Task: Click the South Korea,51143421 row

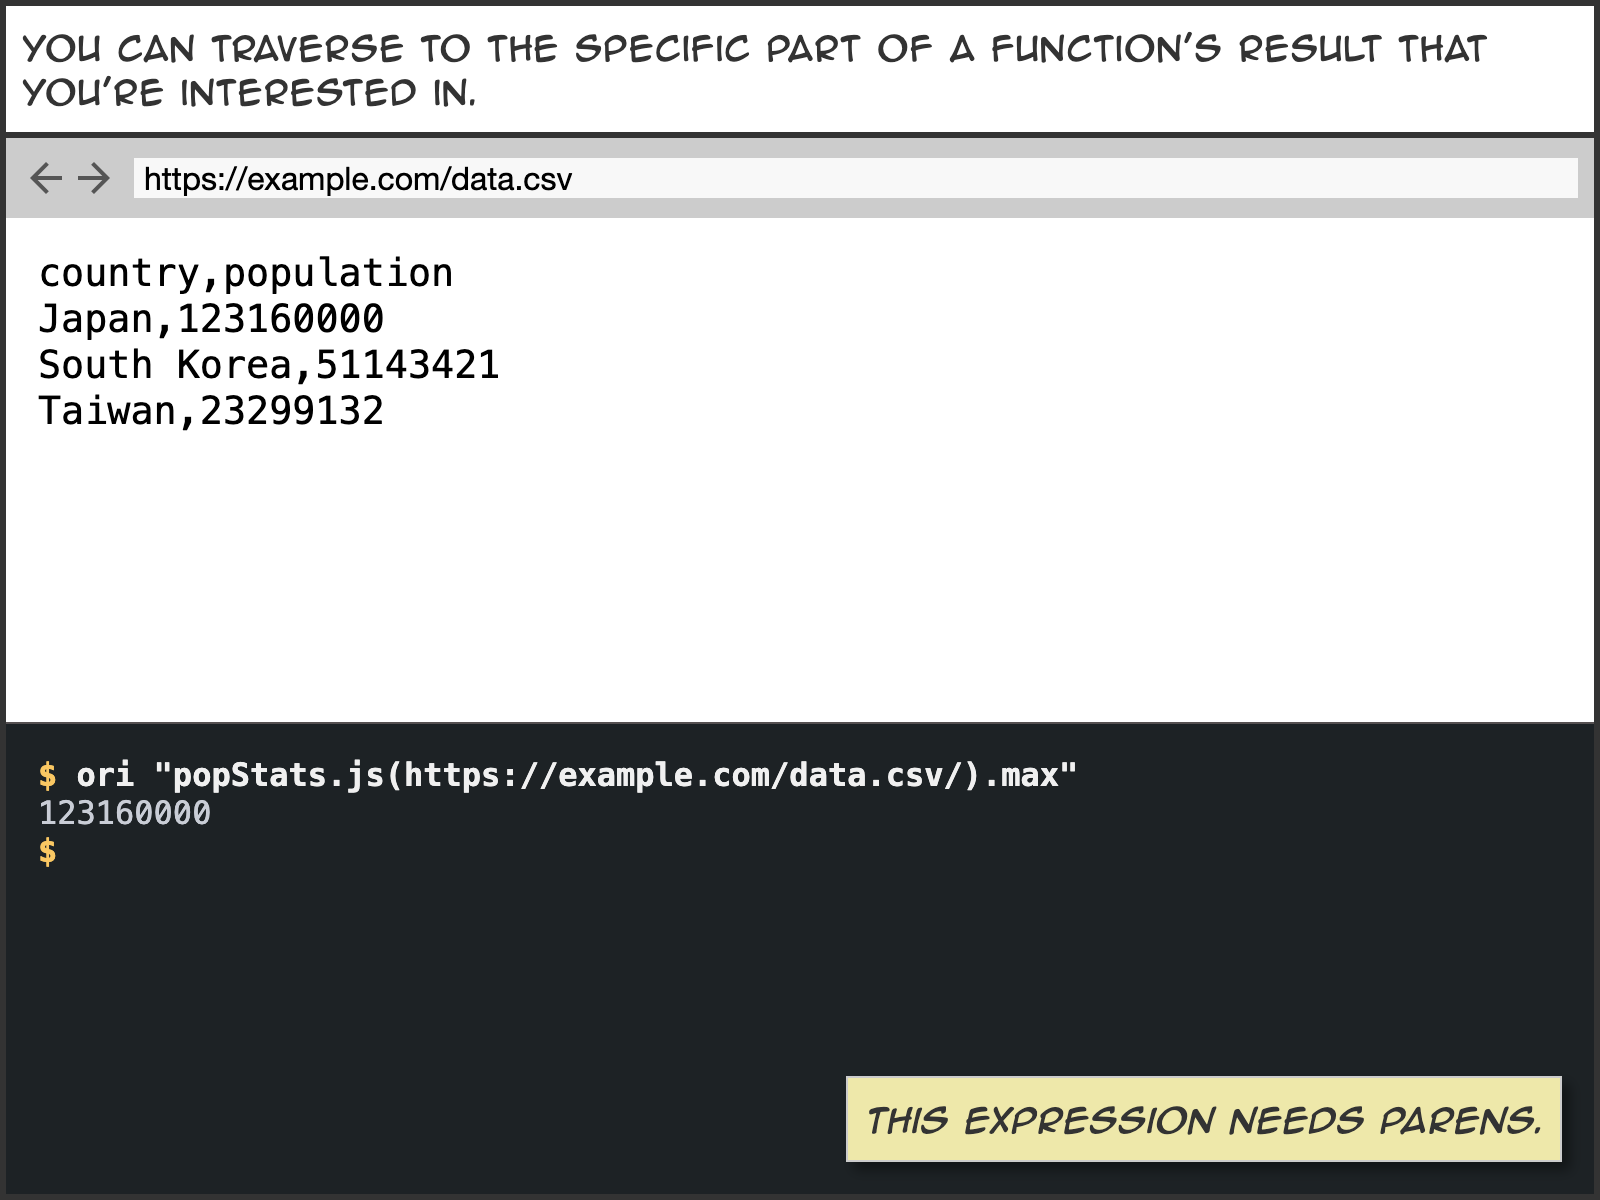Action: pyautogui.click(x=269, y=365)
